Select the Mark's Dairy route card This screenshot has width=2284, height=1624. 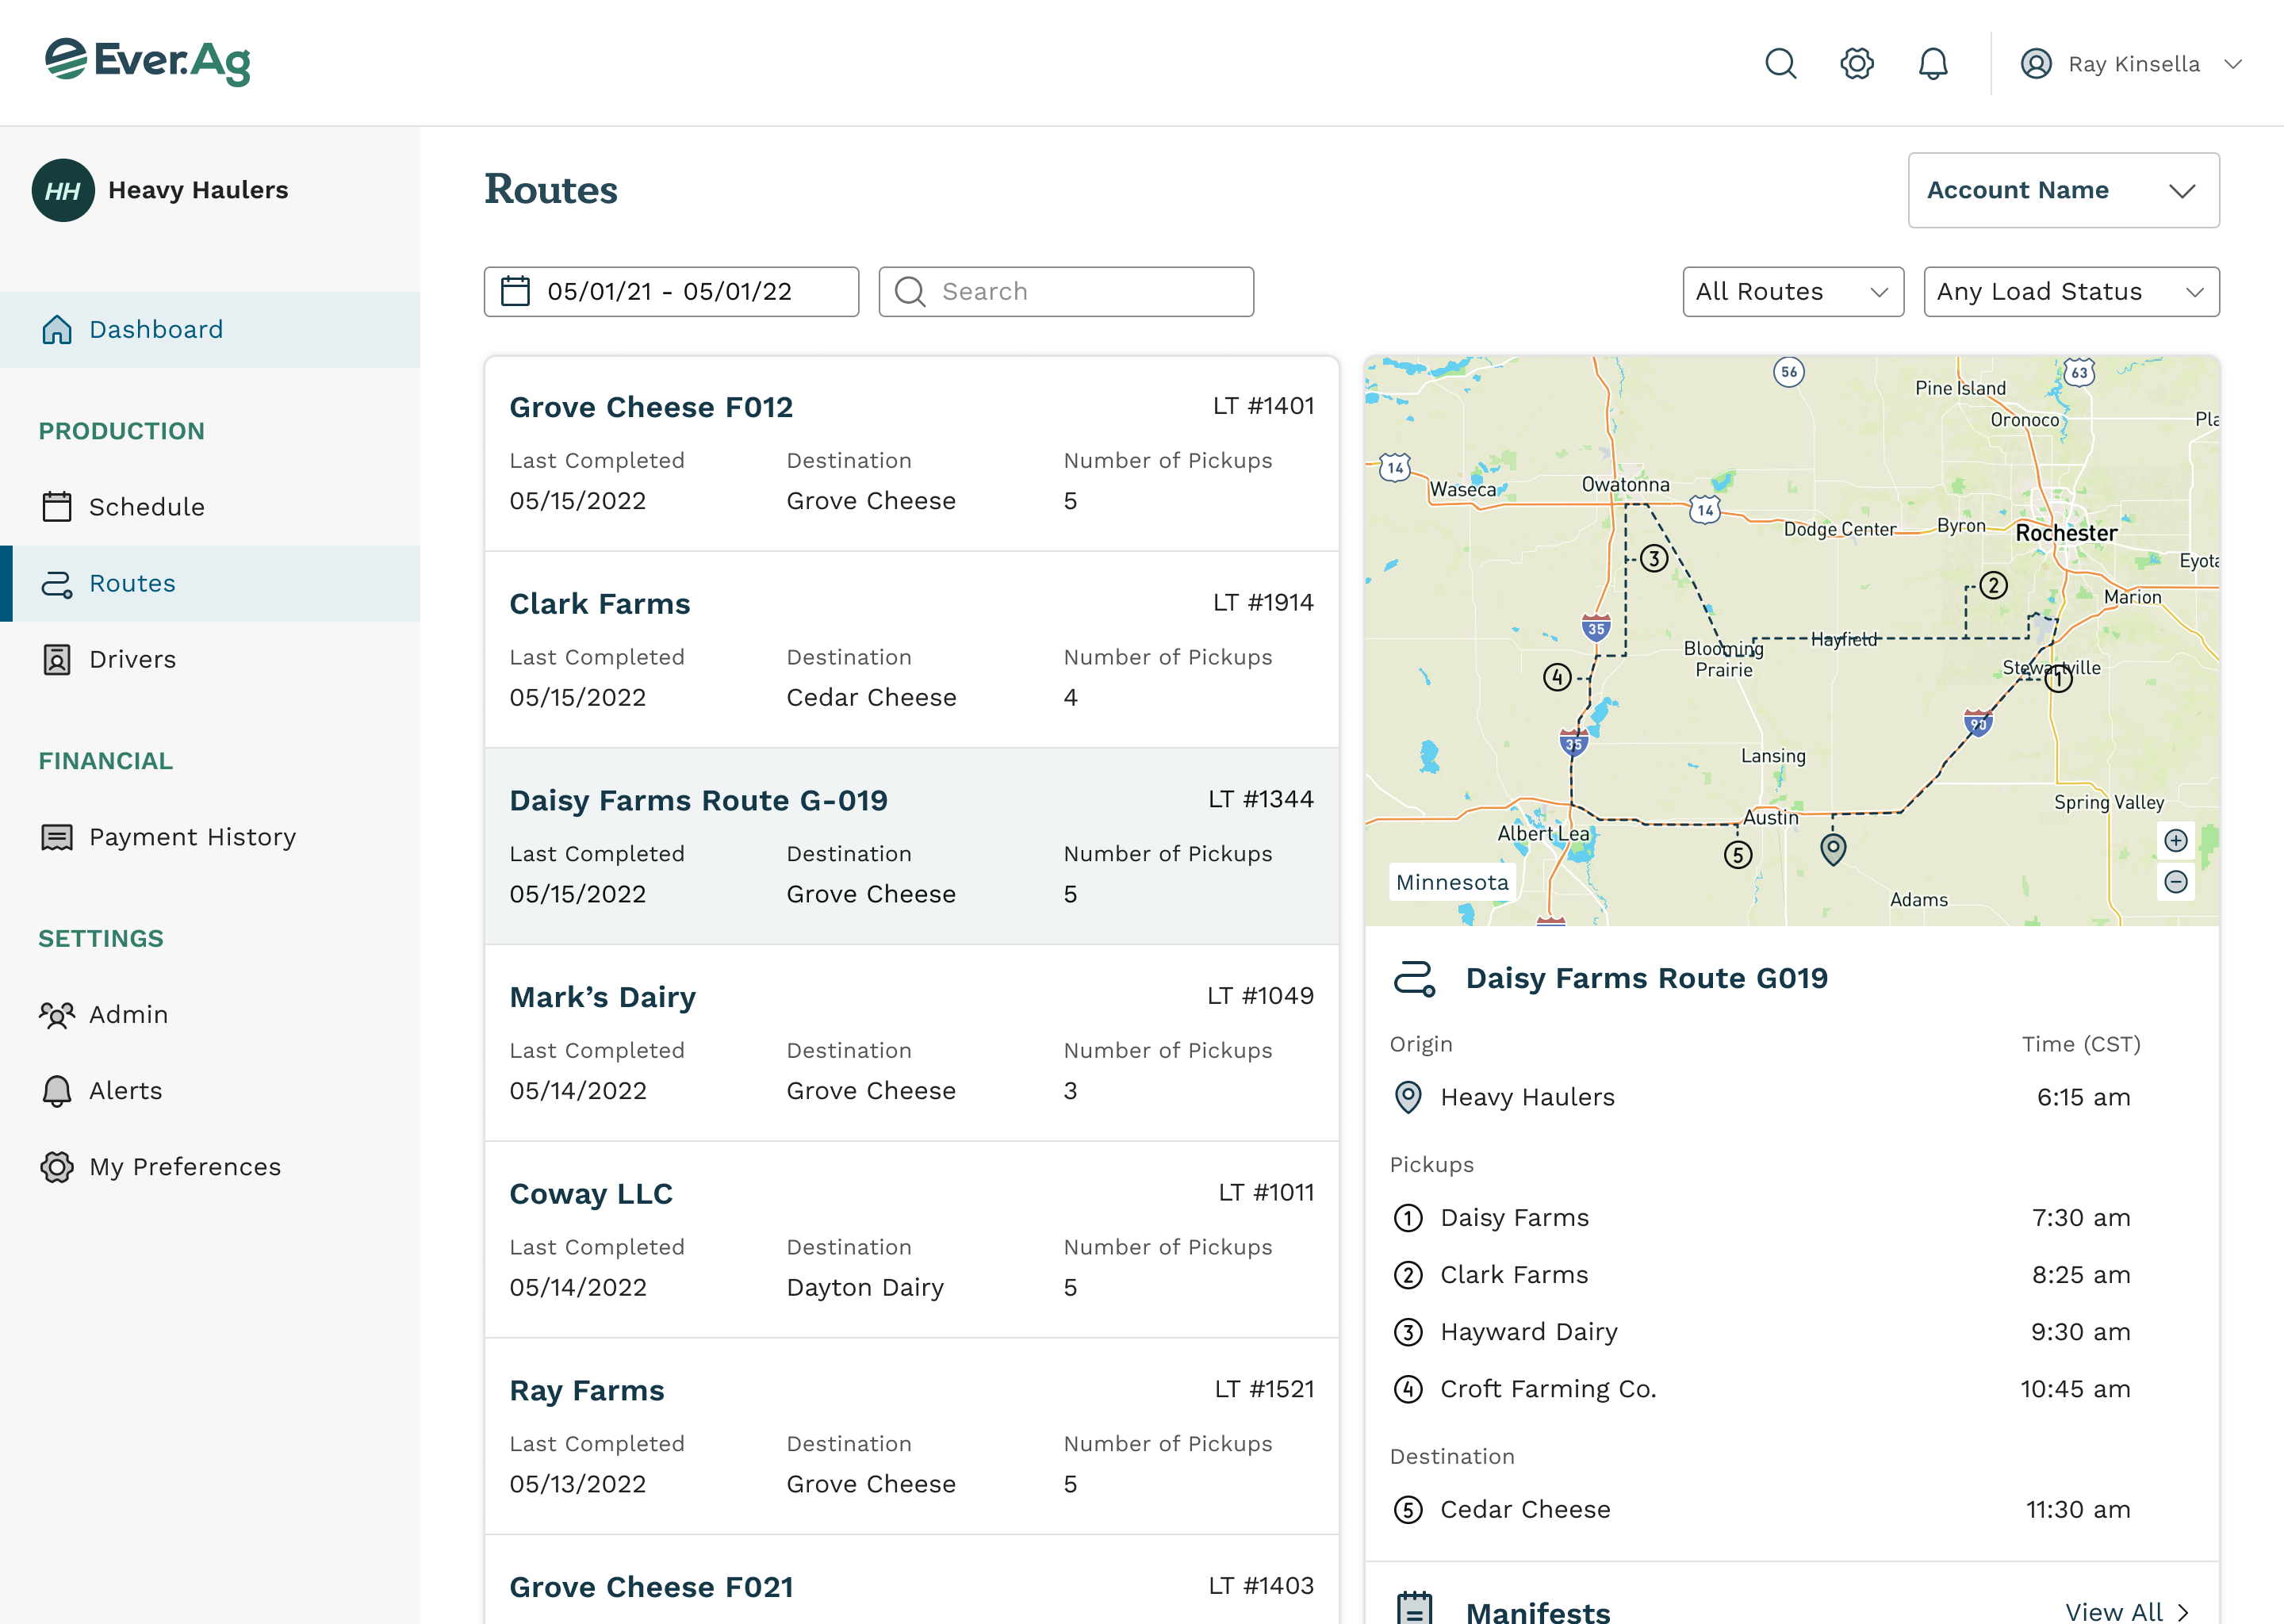[911, 1043]
